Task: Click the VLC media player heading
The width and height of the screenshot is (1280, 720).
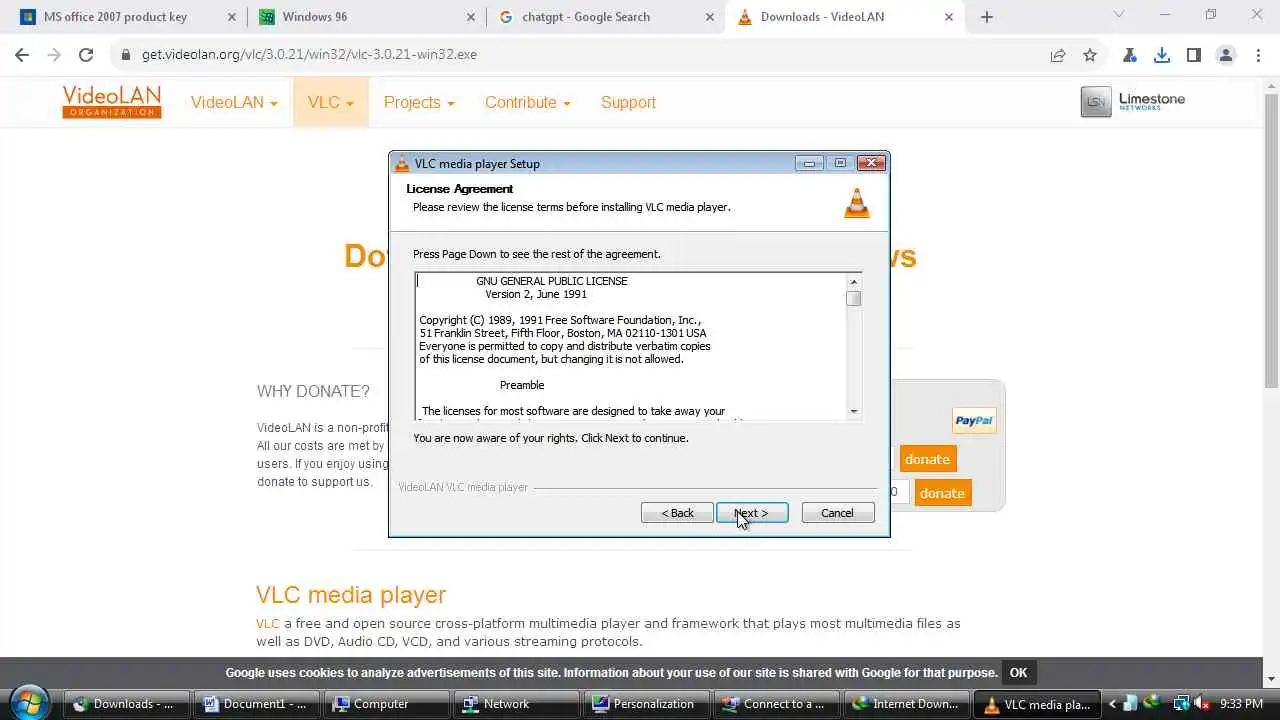Action: coord(351,595)
